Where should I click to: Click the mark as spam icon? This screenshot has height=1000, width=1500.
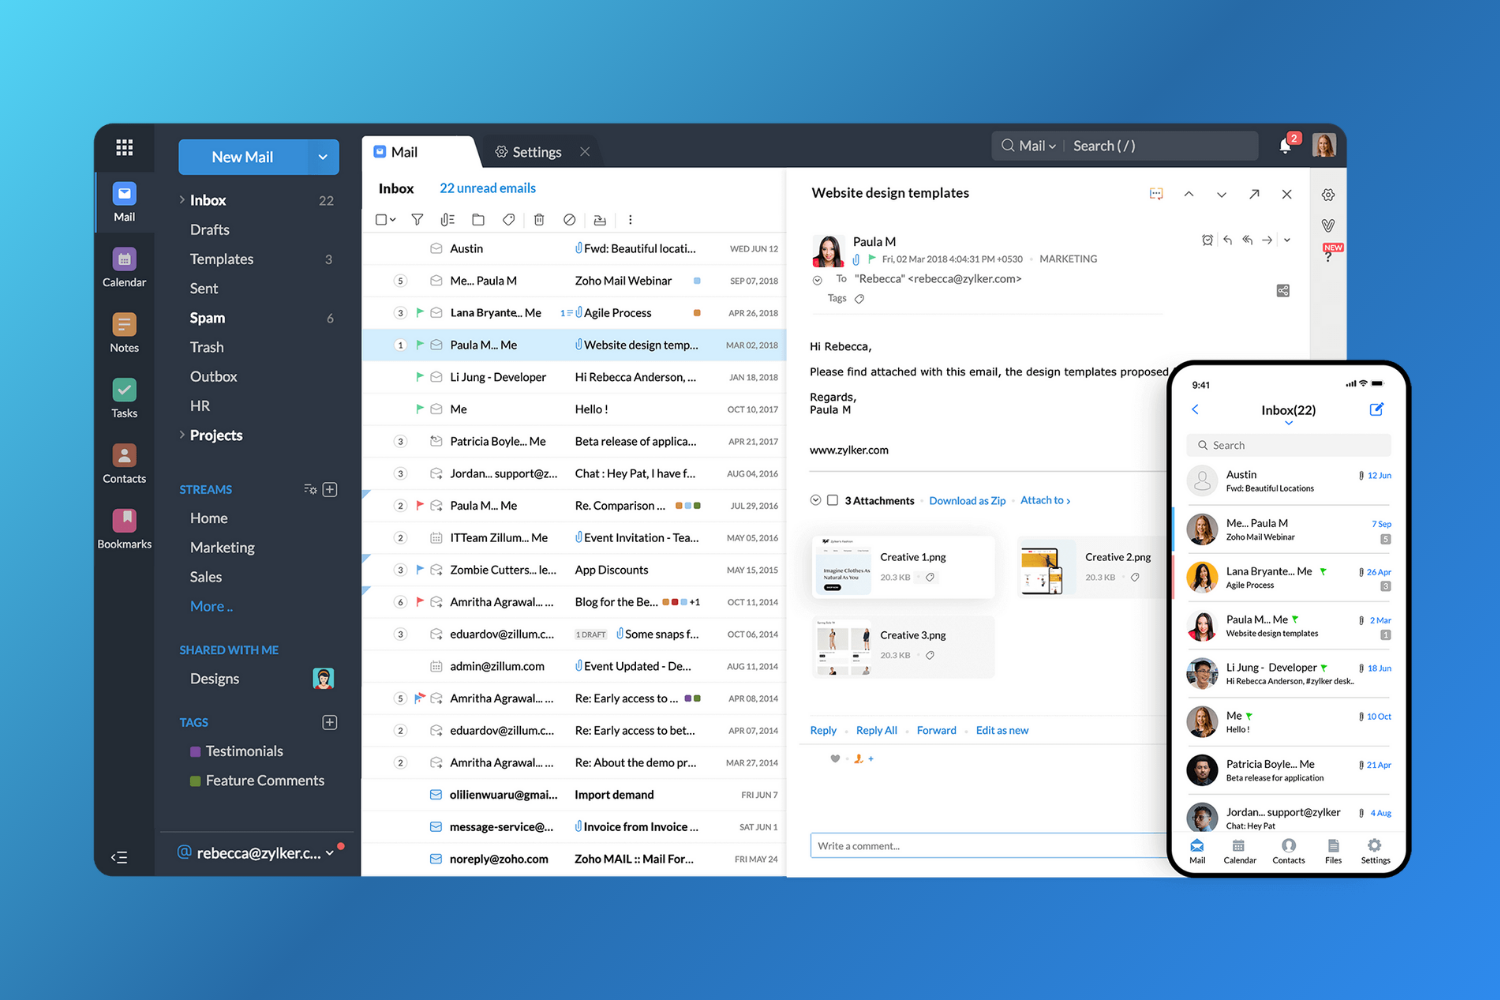[569, 220]
